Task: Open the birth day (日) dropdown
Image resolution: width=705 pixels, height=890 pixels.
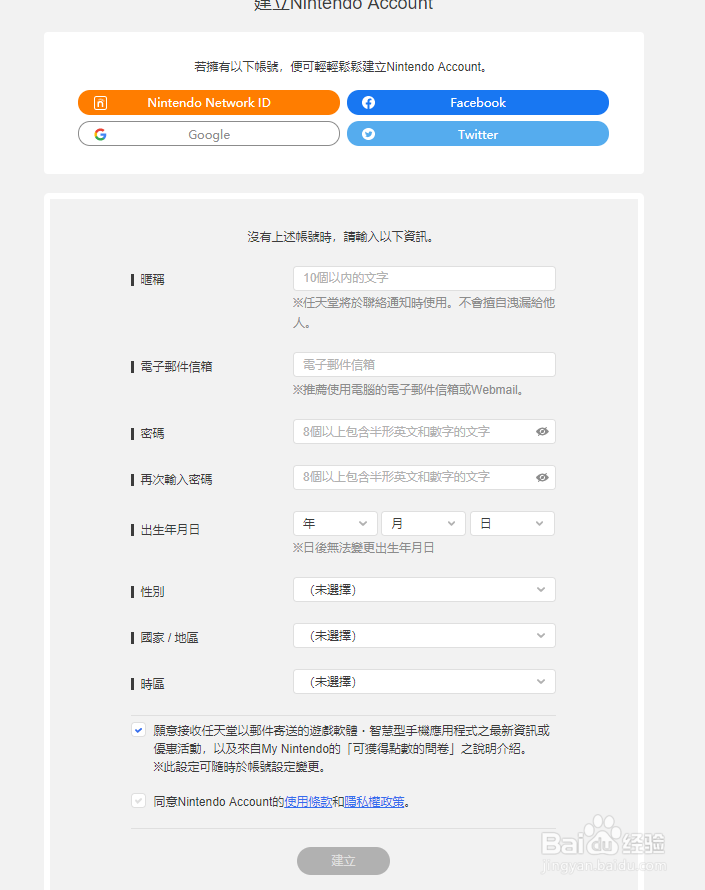Action: tap(512, 523)
